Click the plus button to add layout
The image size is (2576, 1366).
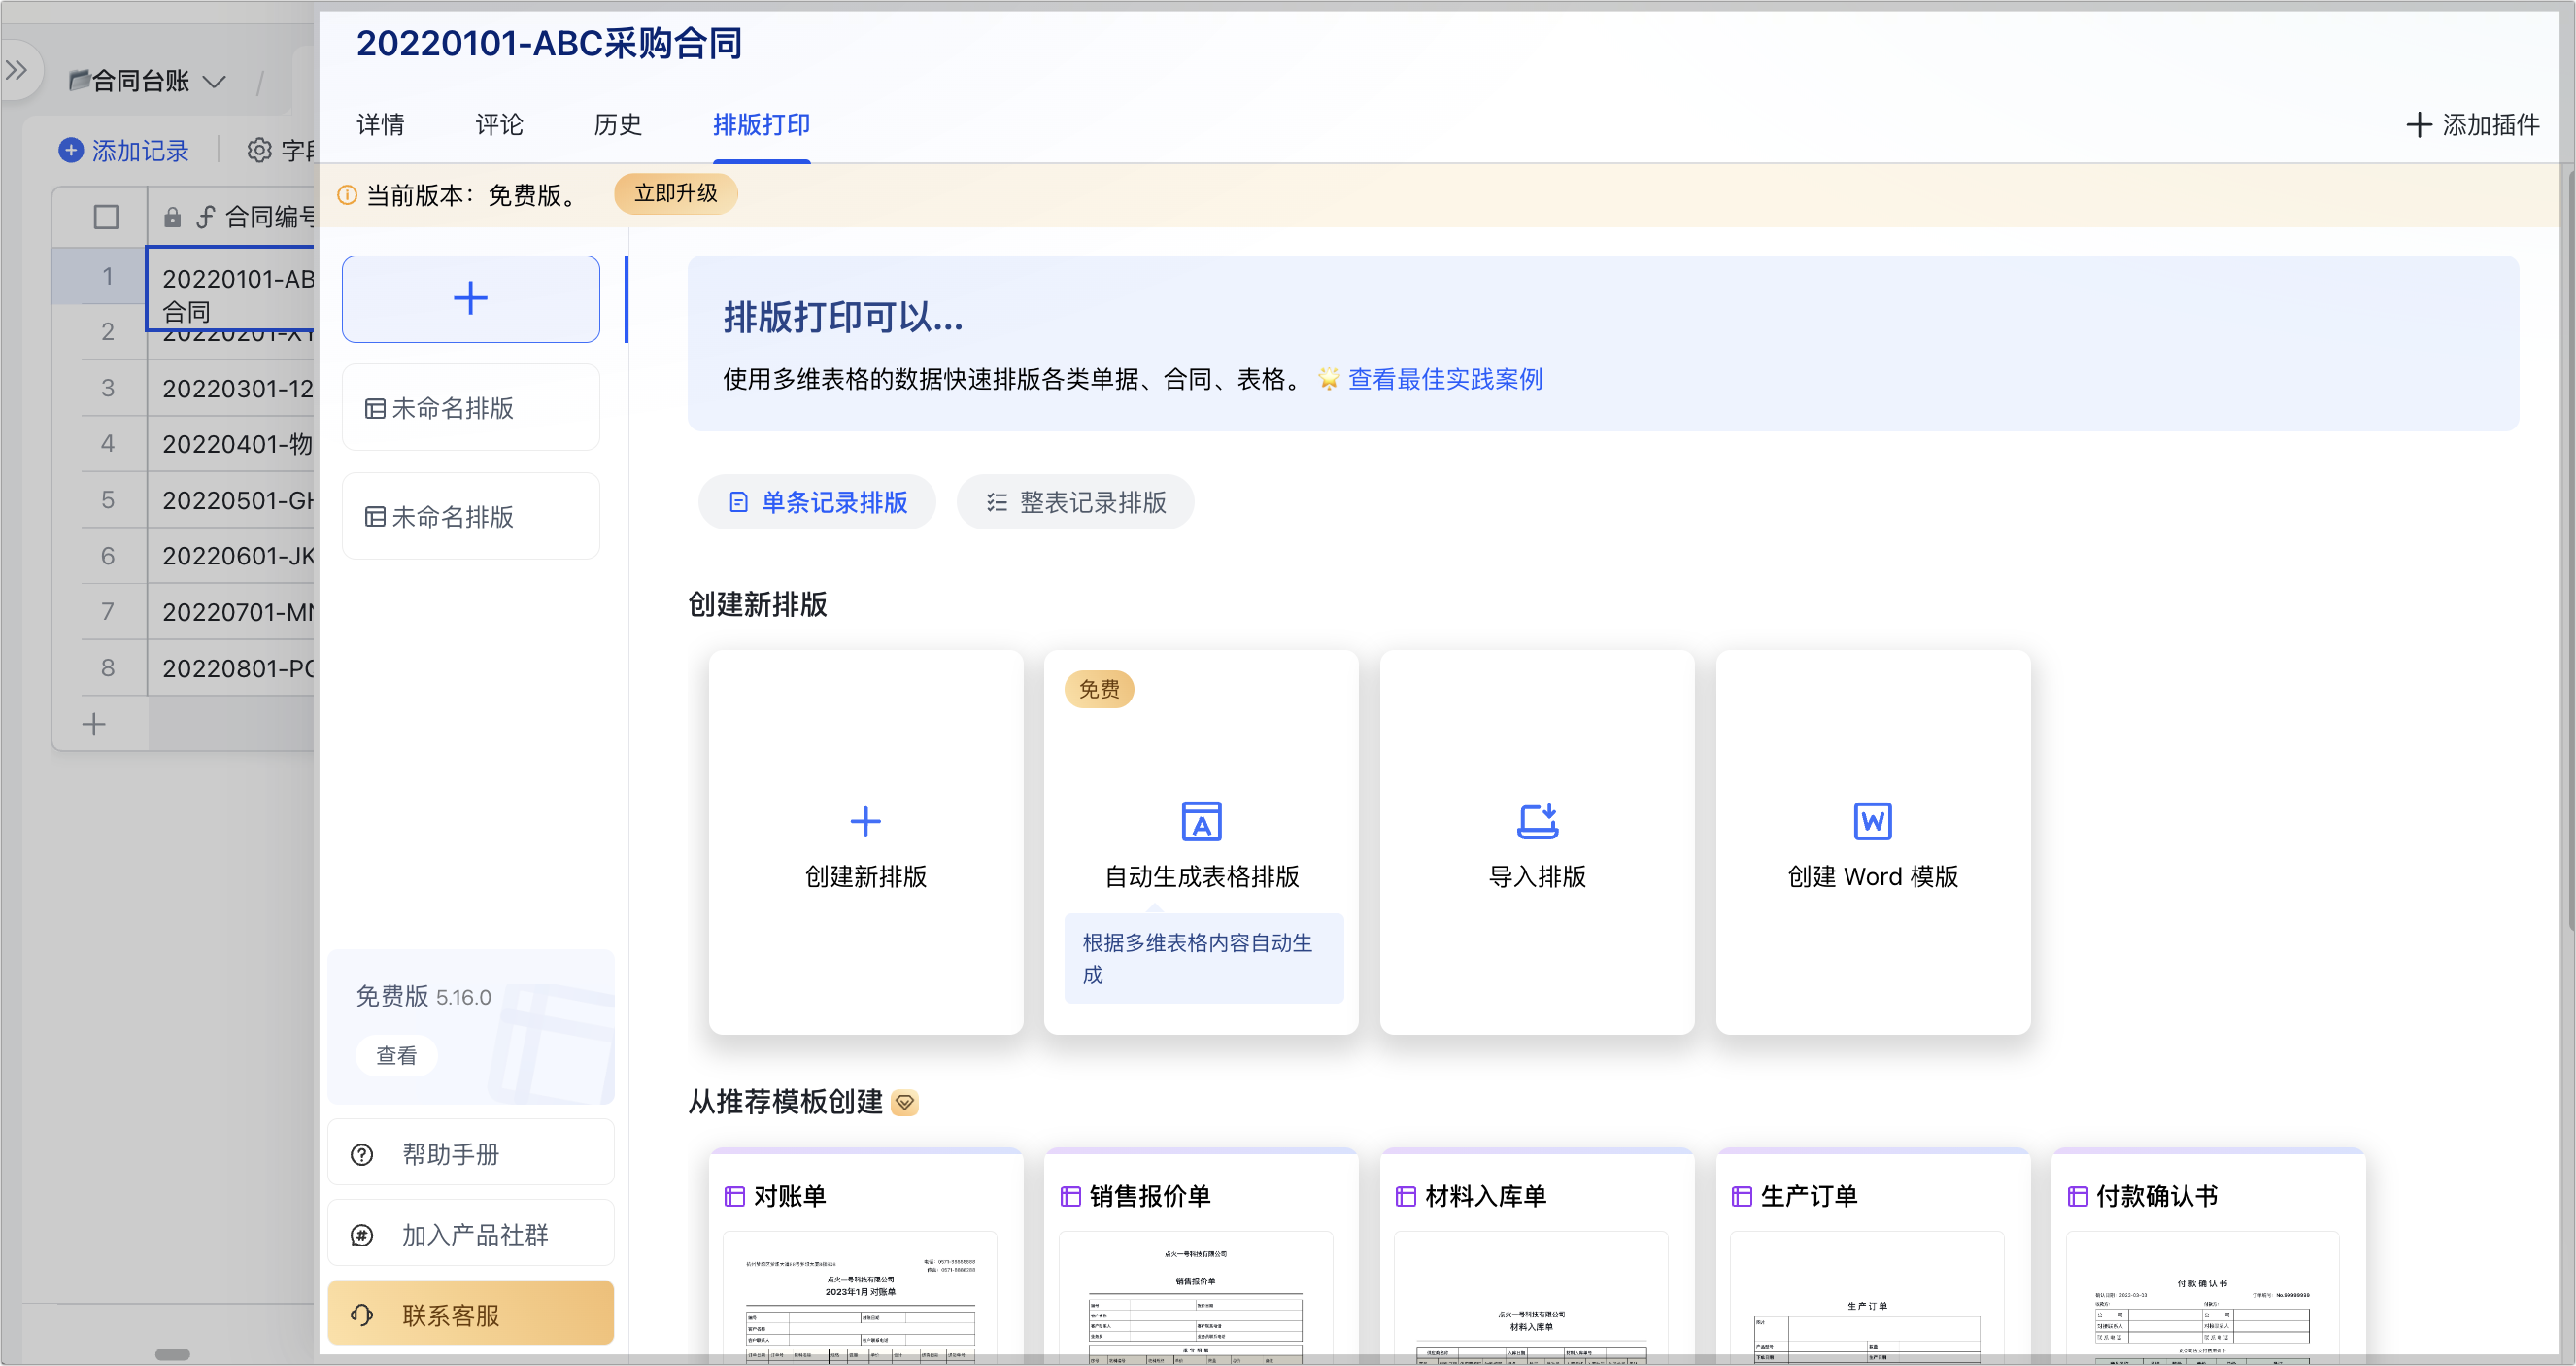click(x=471, y=299)
